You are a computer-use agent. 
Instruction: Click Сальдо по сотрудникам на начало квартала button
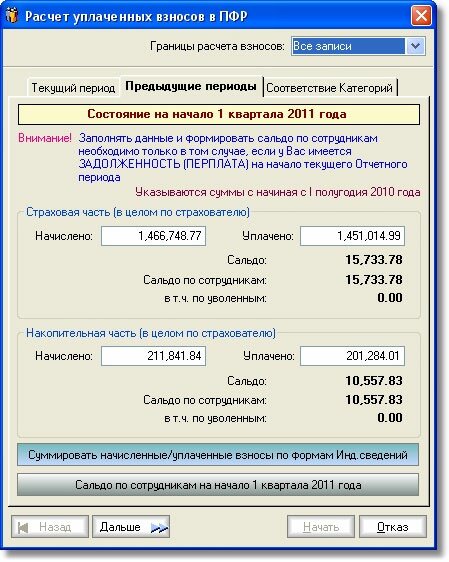pos(218,485)
